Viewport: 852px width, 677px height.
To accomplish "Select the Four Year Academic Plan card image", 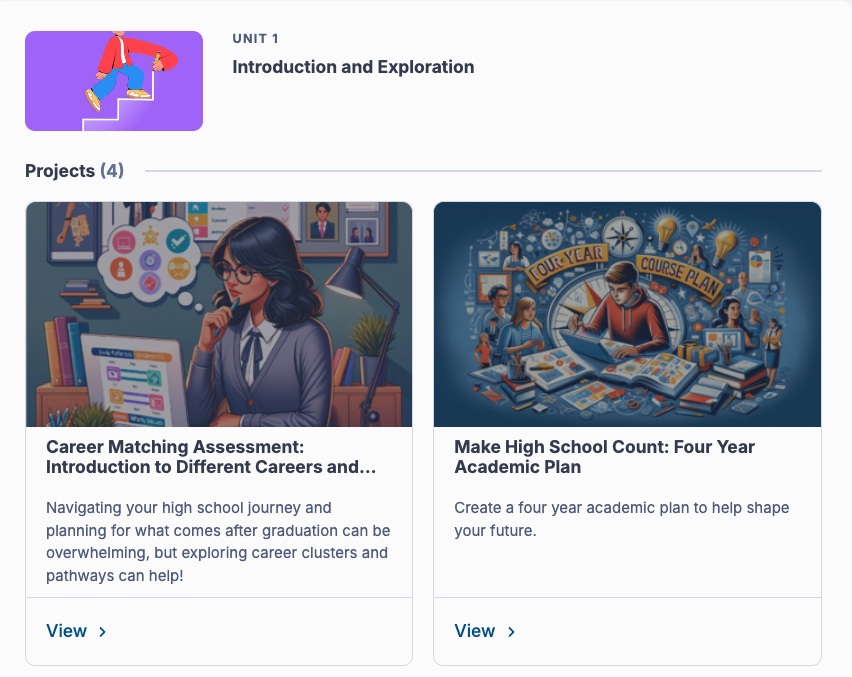I will 627,314.
